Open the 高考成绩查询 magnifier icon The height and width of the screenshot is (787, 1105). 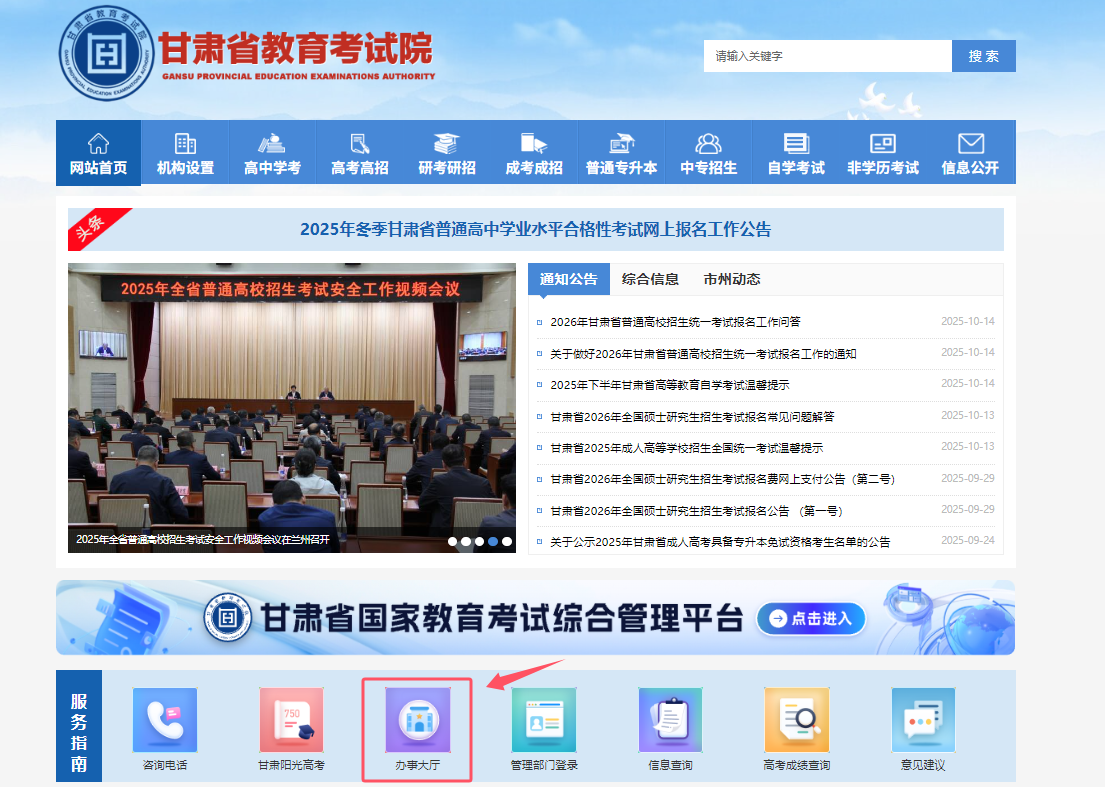pos(796,720)
